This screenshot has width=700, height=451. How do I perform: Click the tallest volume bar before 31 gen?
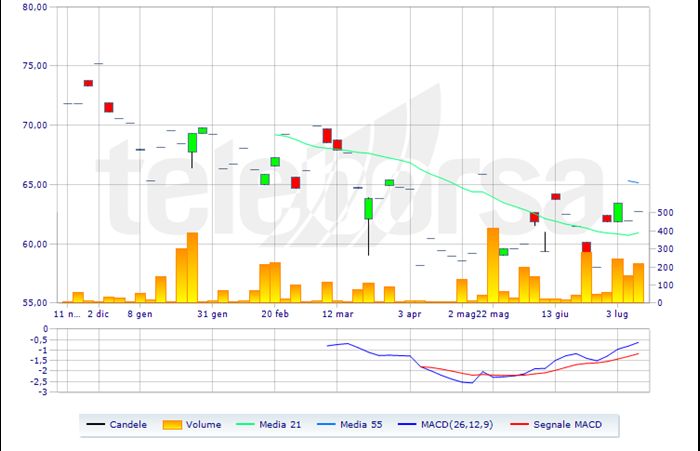tap(192, 267)
